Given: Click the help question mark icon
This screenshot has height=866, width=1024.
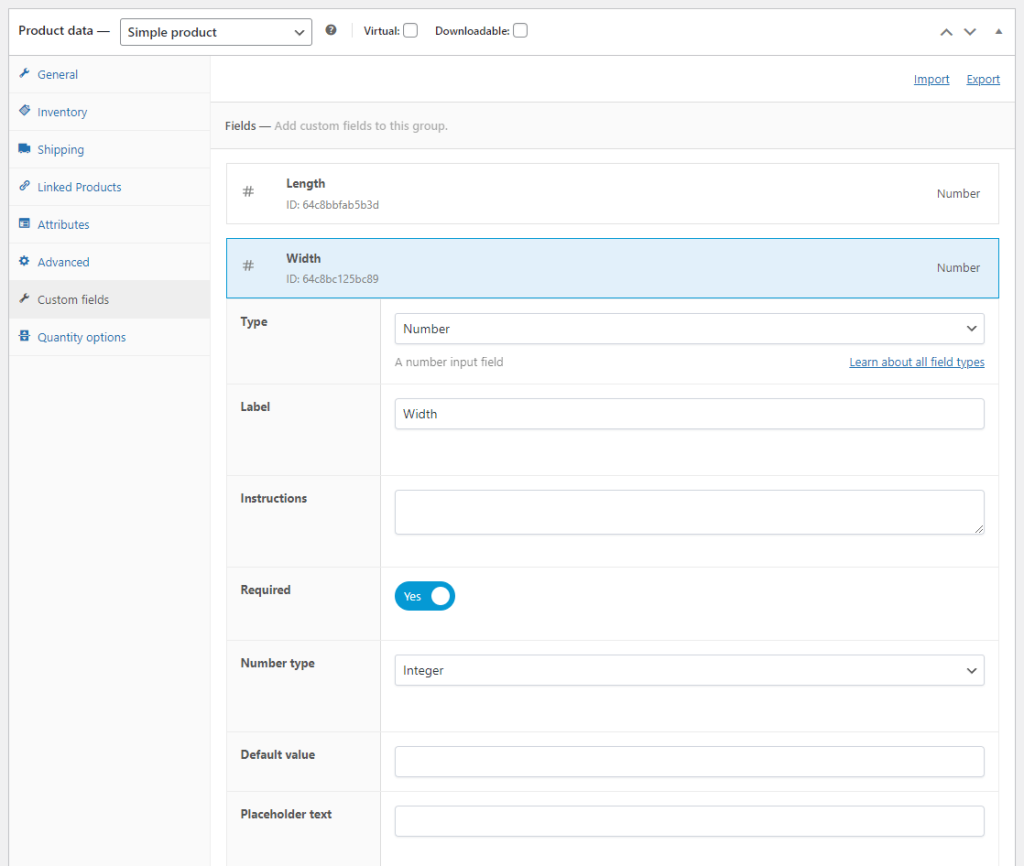Looking at the screenshot, I should pyautogui.click(x=331, y=31).
